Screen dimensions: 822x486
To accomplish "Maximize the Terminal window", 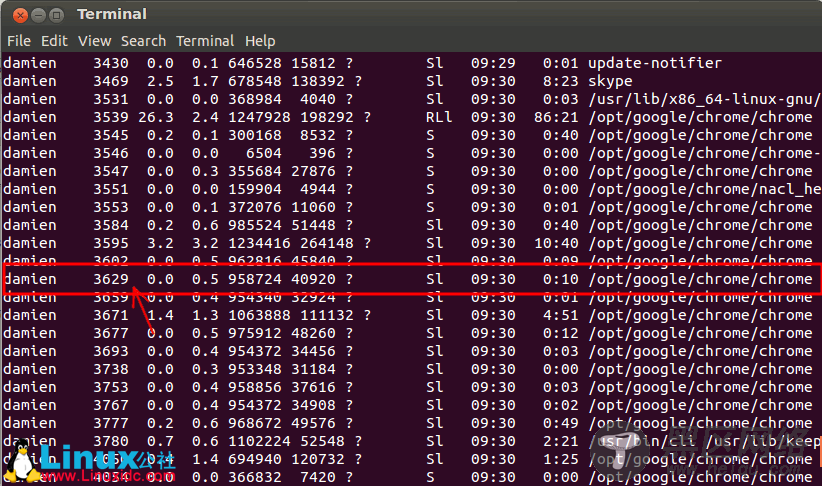I will 56,15.
